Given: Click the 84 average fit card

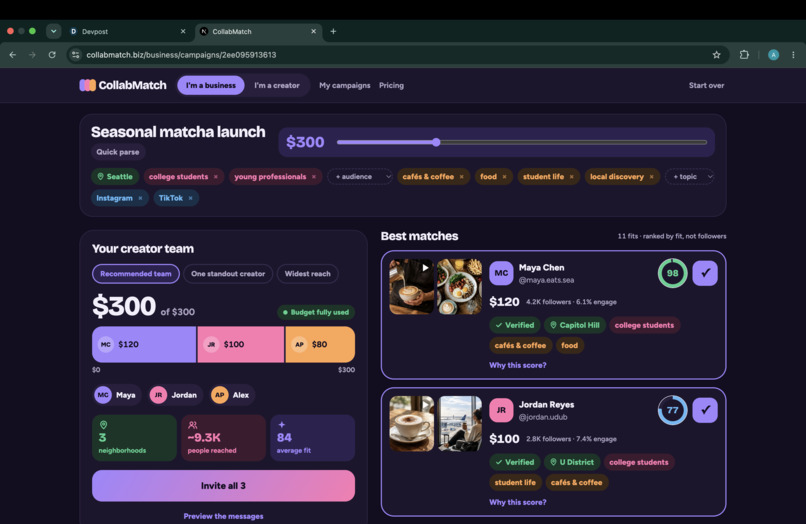Looking at the screenshot, I should coord(313,438).
